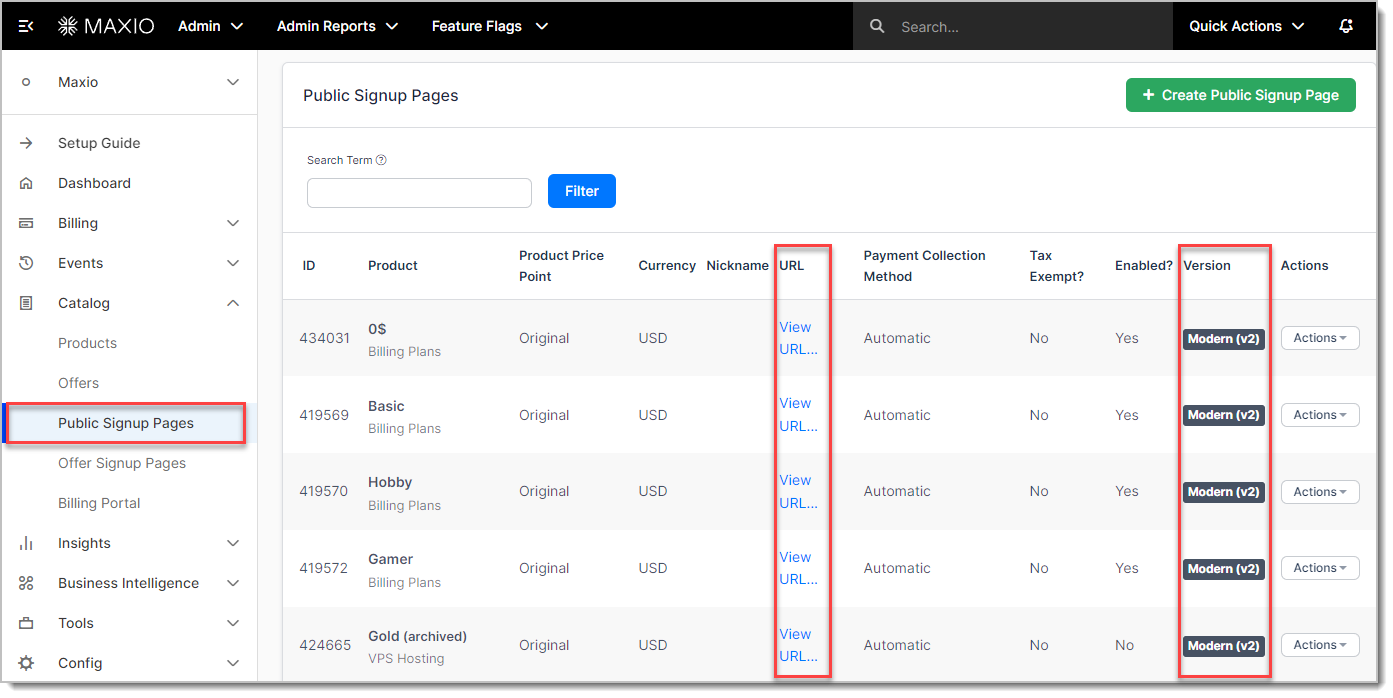The image size is (1393, 698).
Task: Click the notification bell icon
Action: pos(1346,26)
